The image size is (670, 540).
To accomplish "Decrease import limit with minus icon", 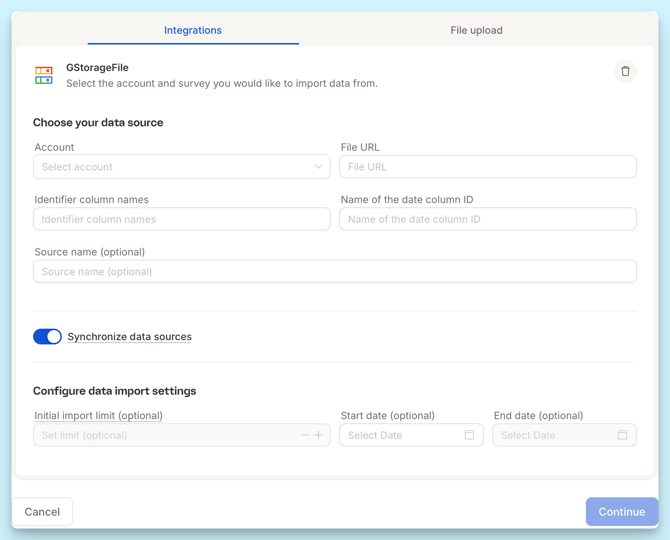I will pyautogui.click(x=305, y=435).
